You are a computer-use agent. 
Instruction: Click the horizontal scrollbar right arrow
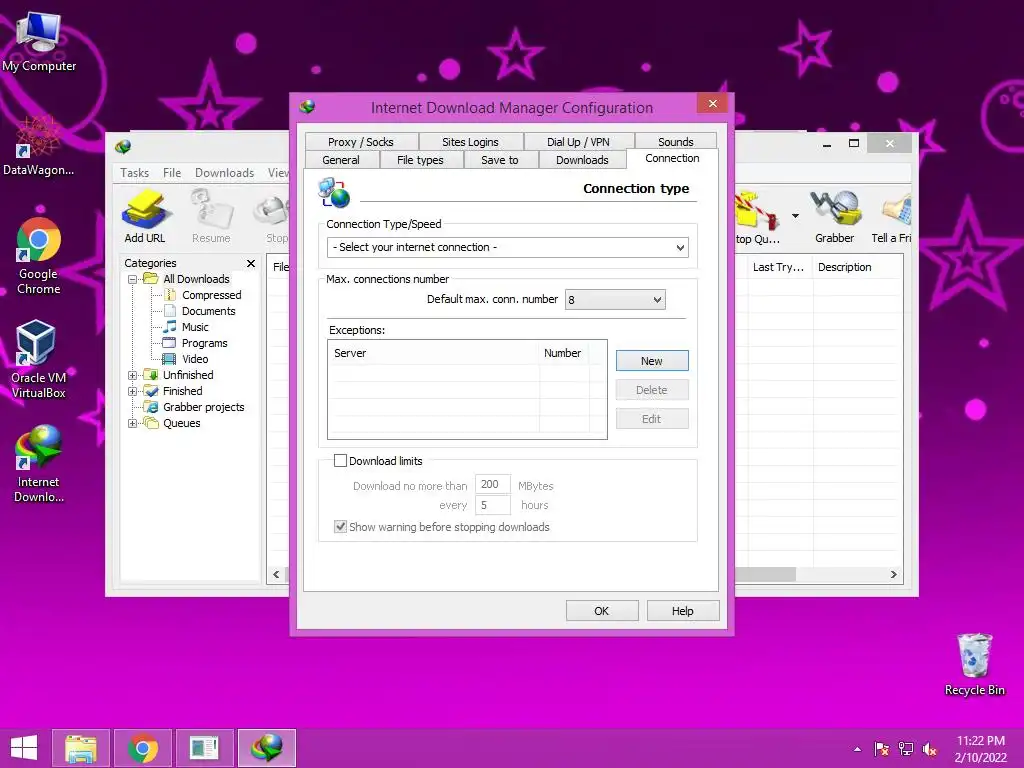tap(893, 575)
